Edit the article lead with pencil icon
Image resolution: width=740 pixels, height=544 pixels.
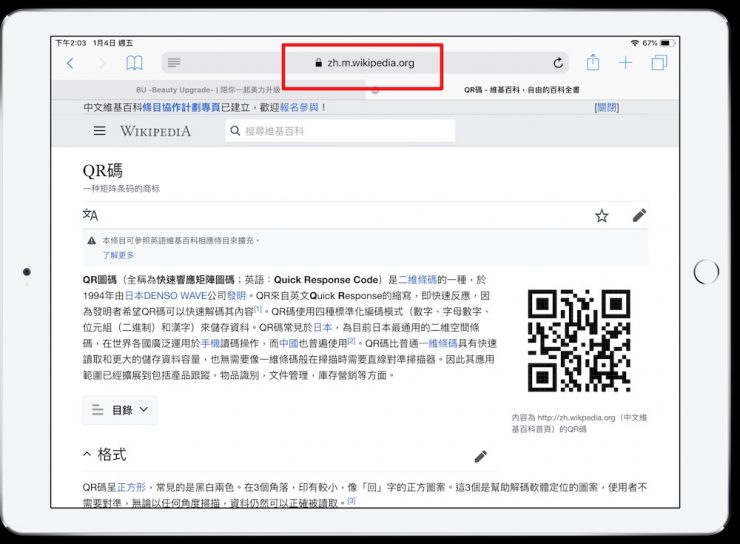639,215
